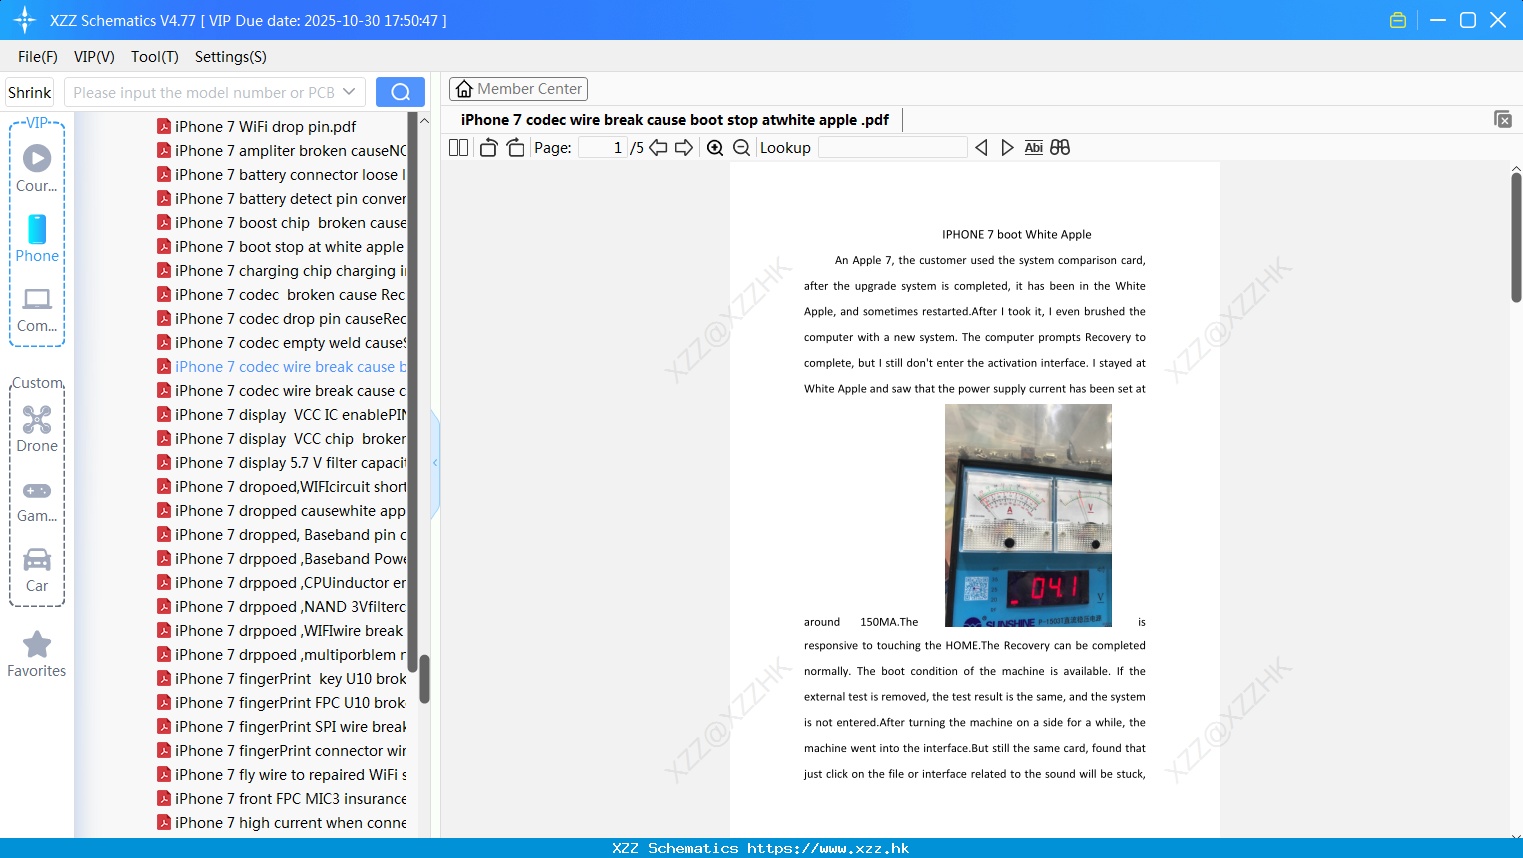The height and width of the screenshot is (858, 1523).
Task: Open Member Center
Action: [518, 89]
